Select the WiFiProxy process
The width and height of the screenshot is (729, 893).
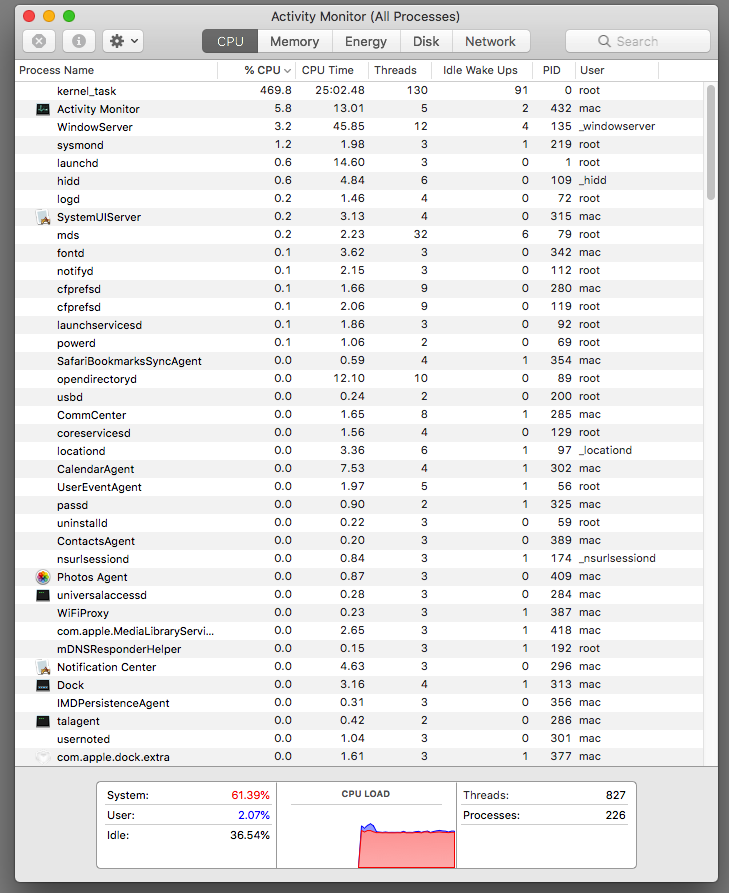359,613
